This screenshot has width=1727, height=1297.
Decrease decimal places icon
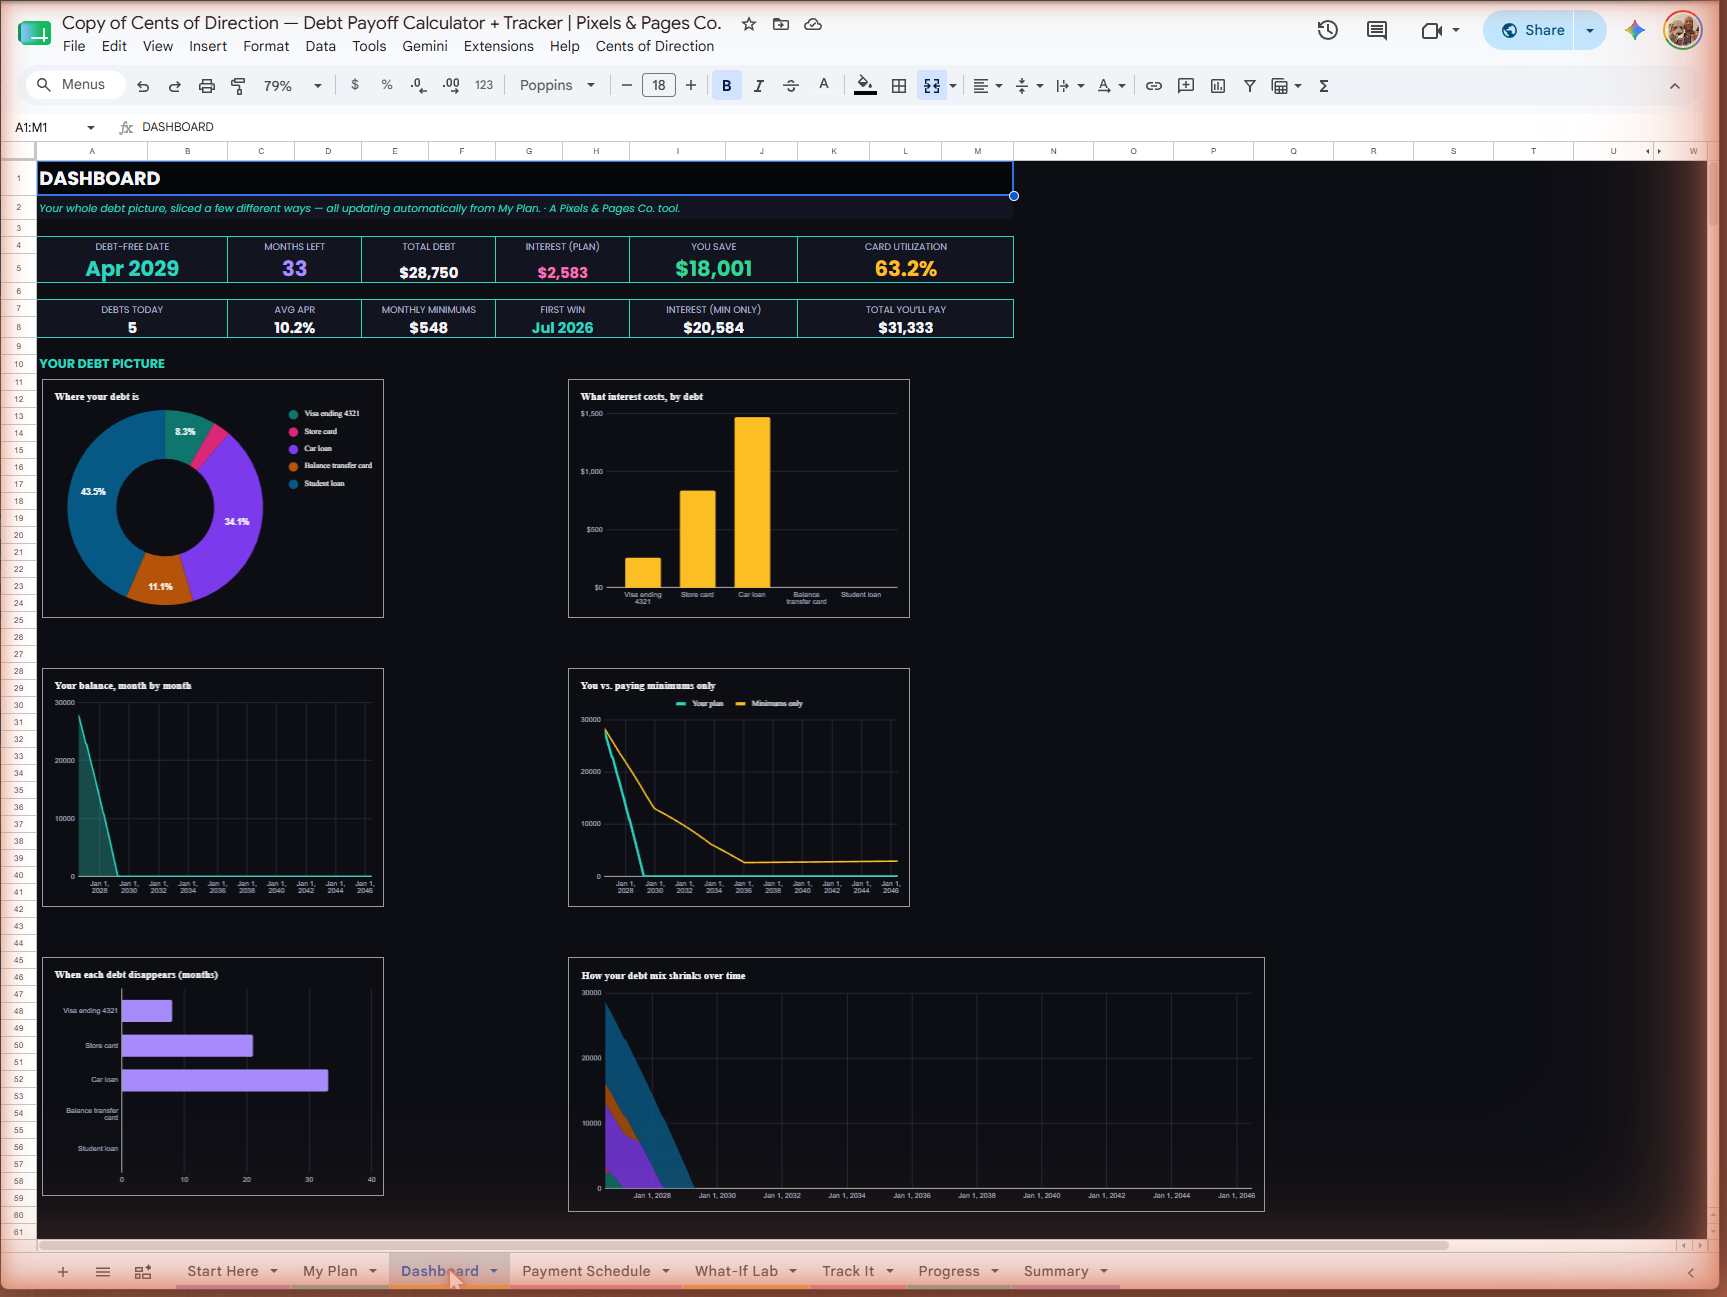[x=419, y=85]
